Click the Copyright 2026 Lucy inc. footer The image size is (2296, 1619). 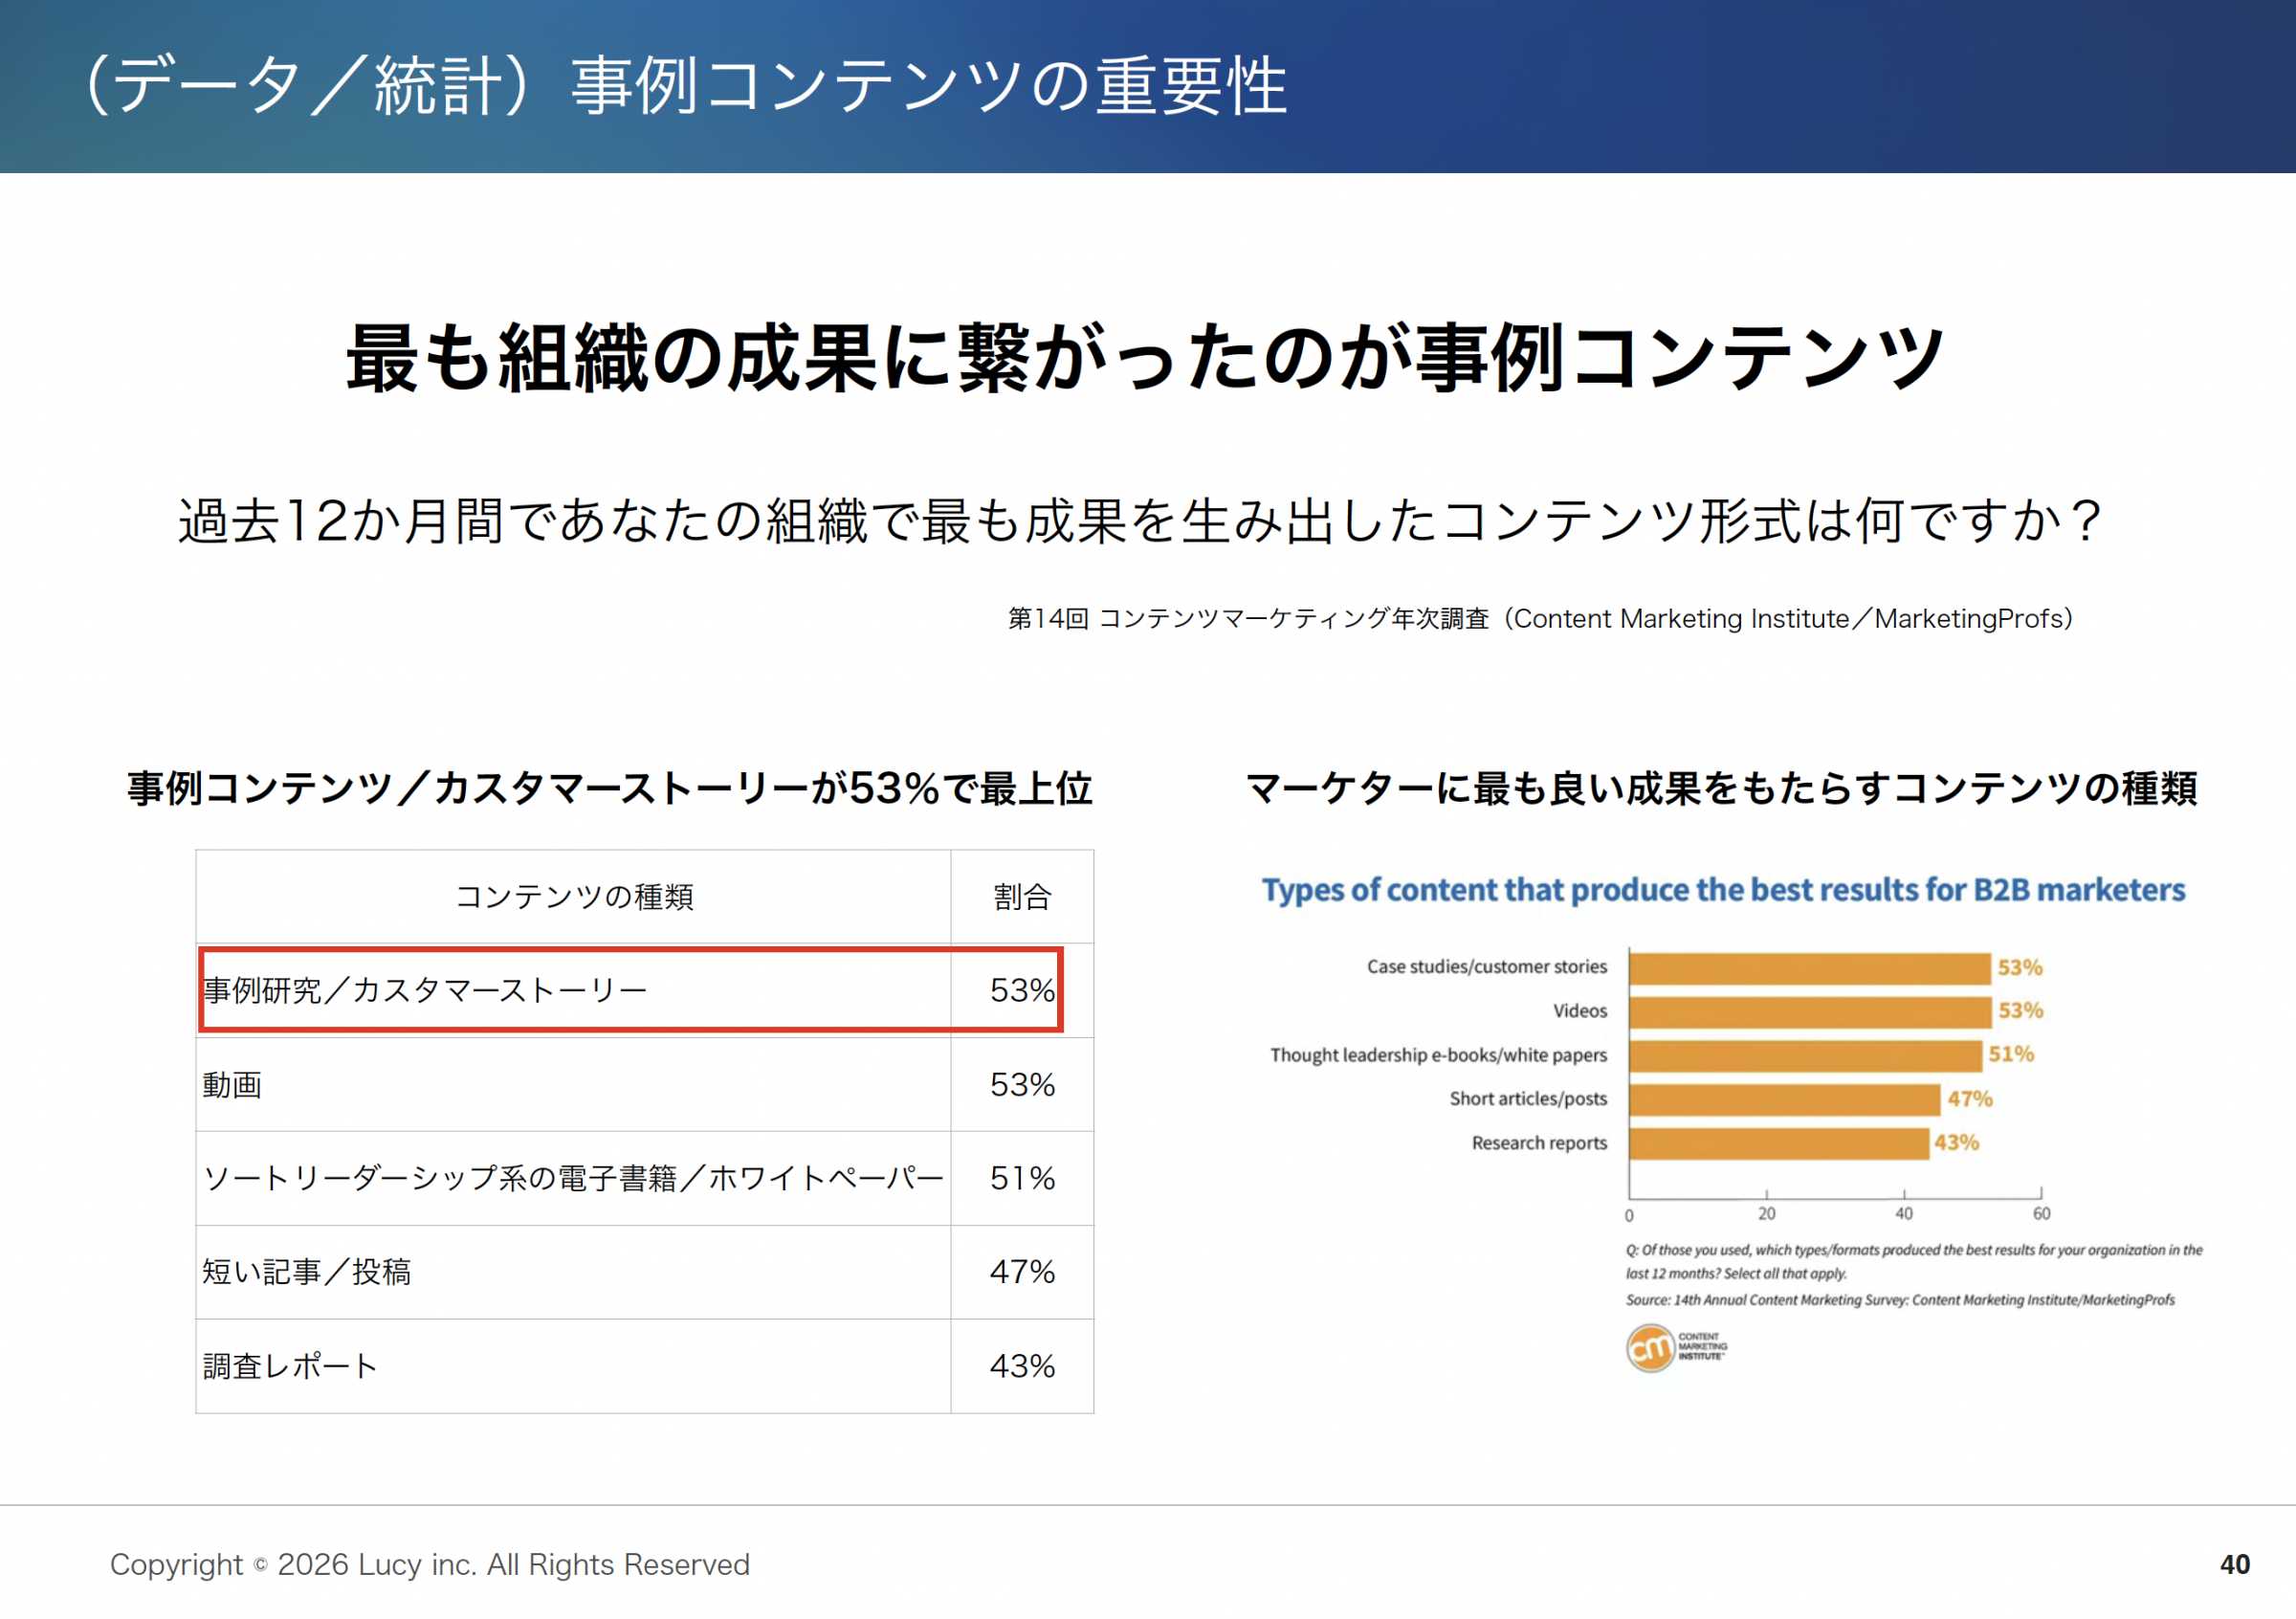[430, 1565]
